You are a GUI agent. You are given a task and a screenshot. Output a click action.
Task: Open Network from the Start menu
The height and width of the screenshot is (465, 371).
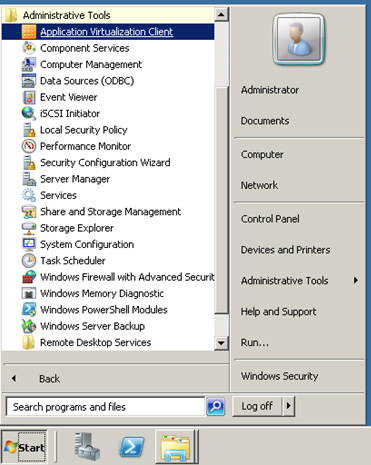(259, 185)
